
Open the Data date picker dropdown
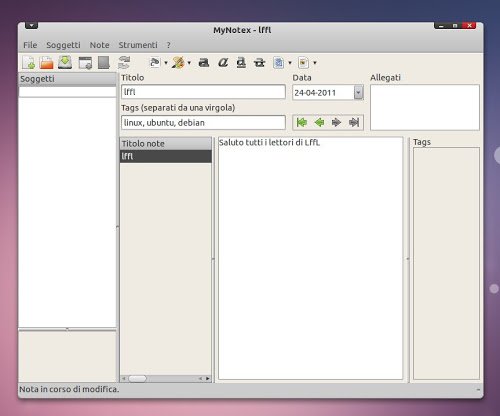pos(358,93)
